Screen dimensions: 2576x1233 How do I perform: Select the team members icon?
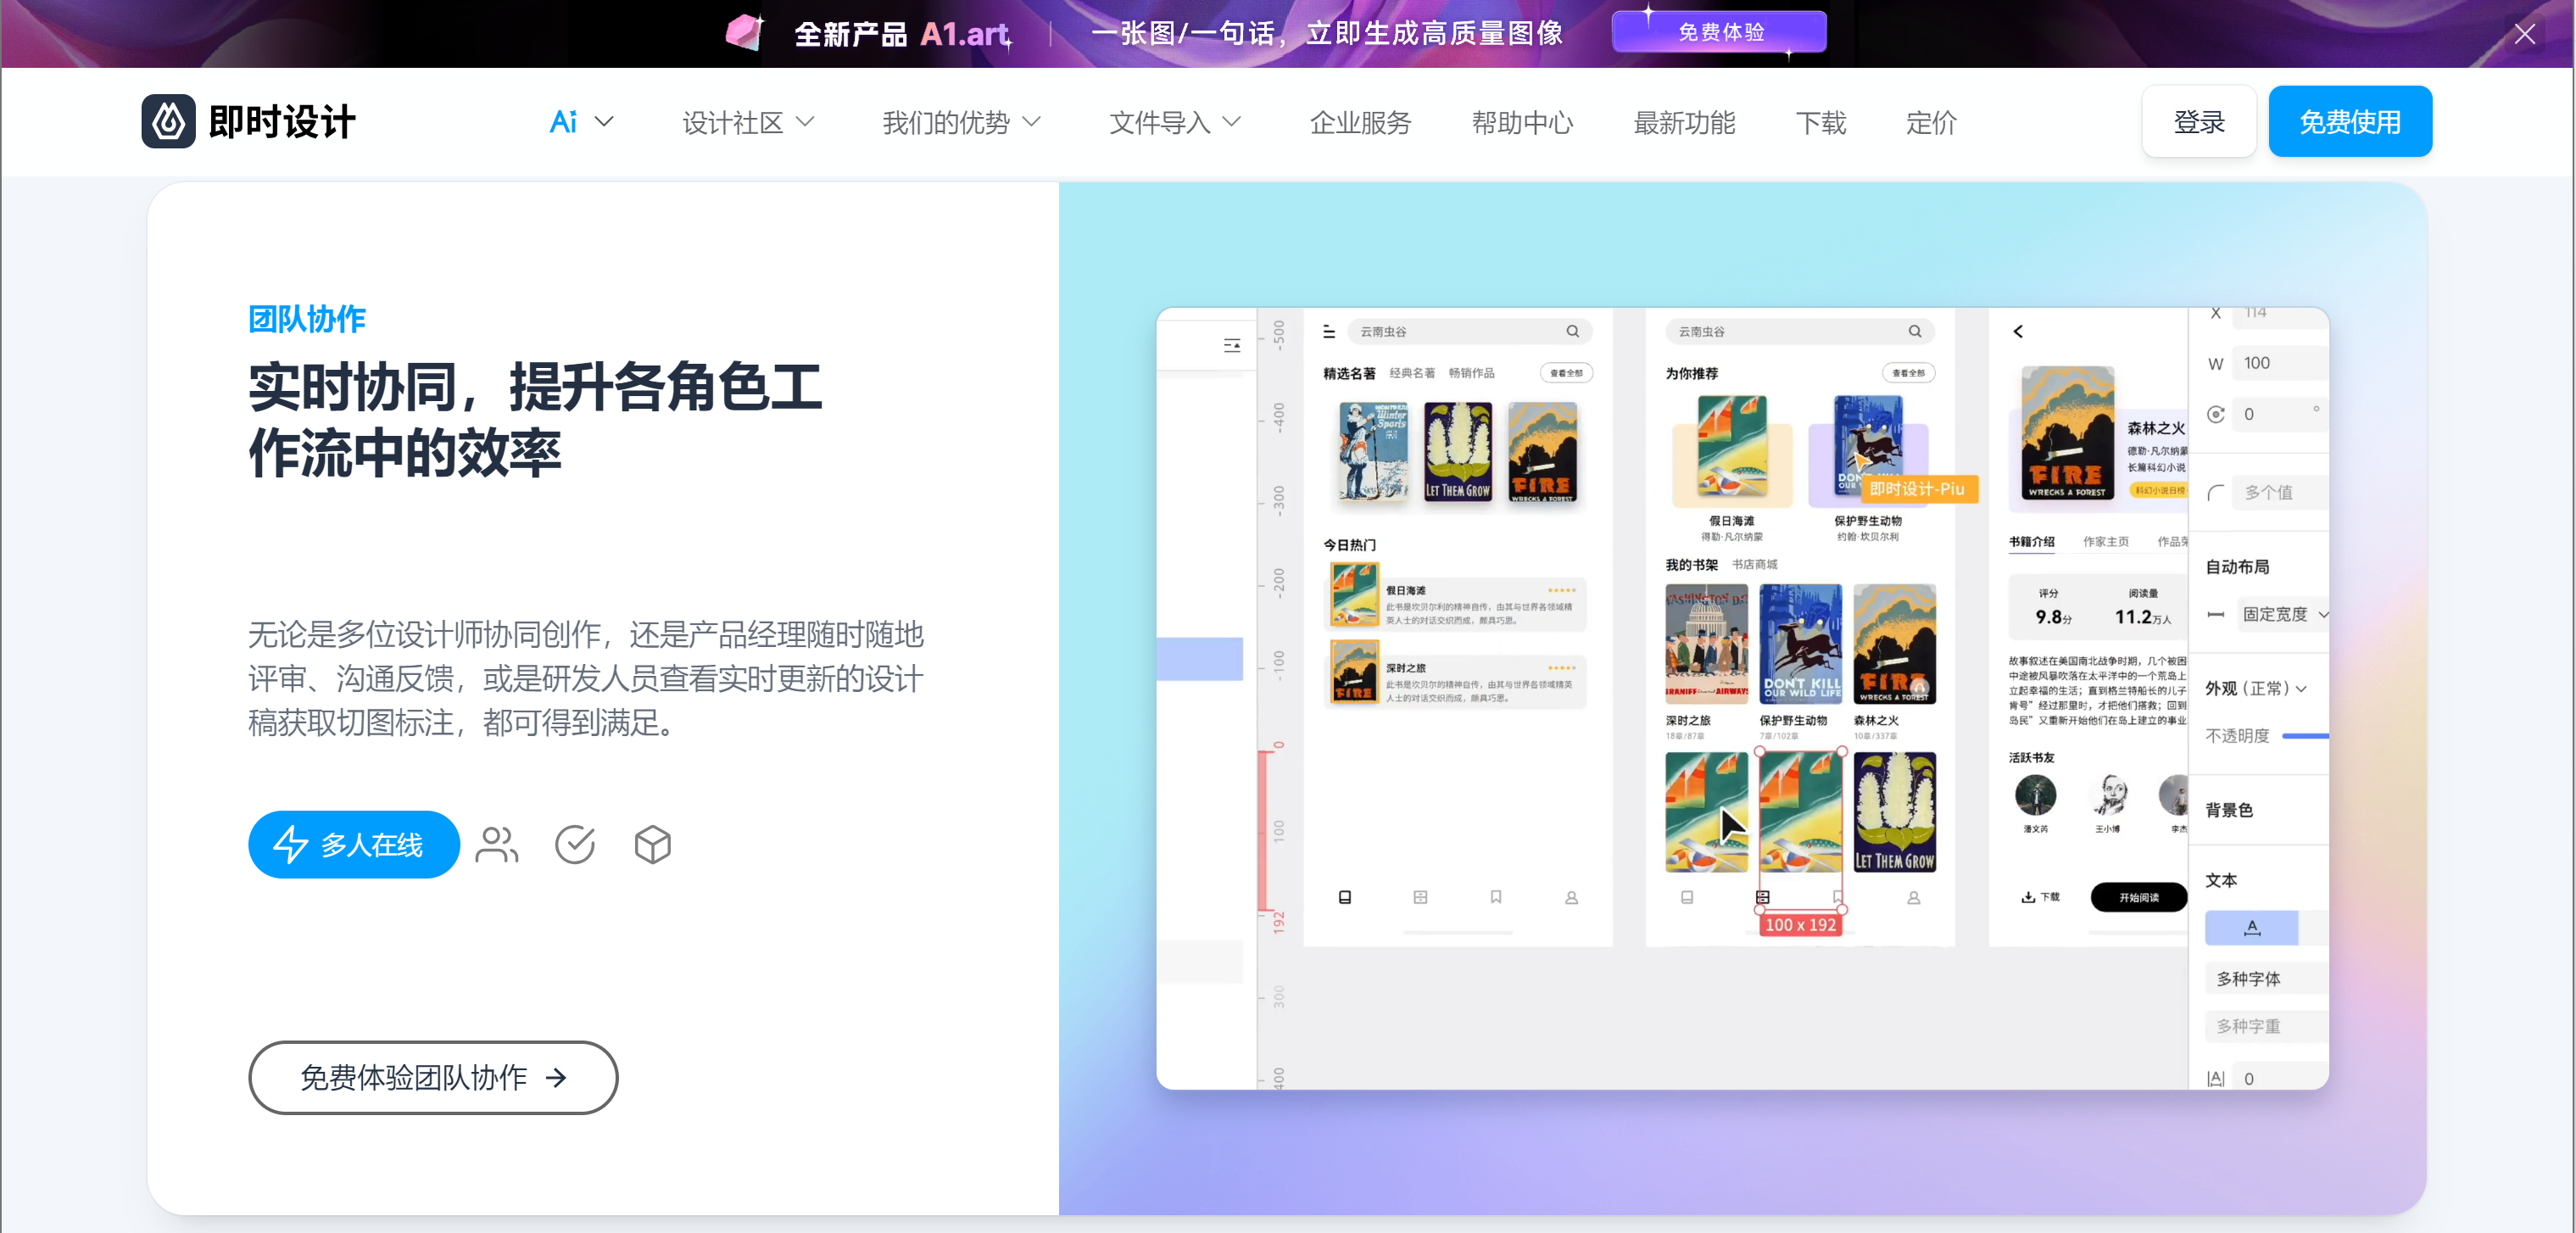point(497,845)
